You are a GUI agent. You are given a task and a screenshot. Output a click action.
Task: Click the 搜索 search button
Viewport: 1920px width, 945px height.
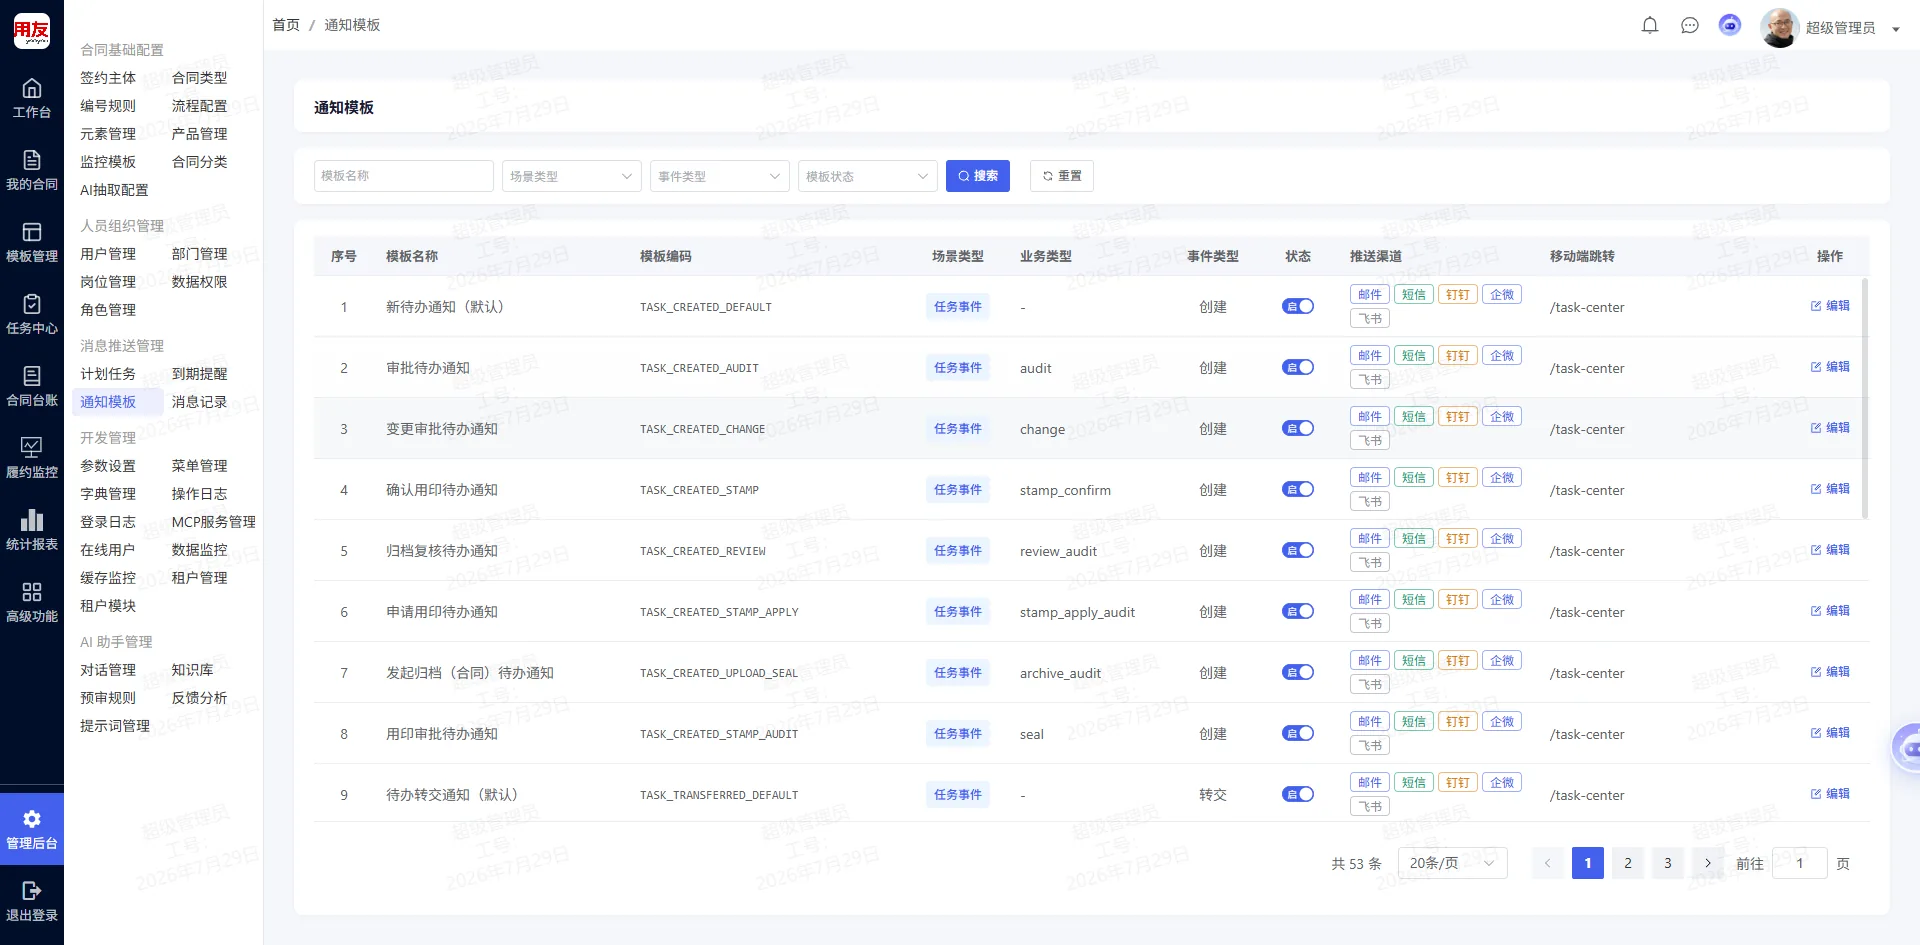coord(978,176)
